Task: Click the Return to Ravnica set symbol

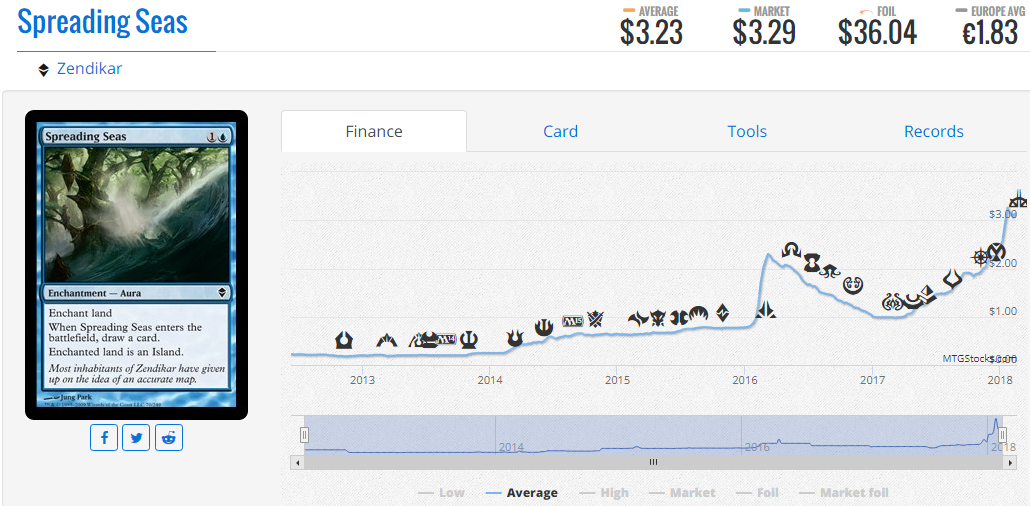Action: click(344, 340)
